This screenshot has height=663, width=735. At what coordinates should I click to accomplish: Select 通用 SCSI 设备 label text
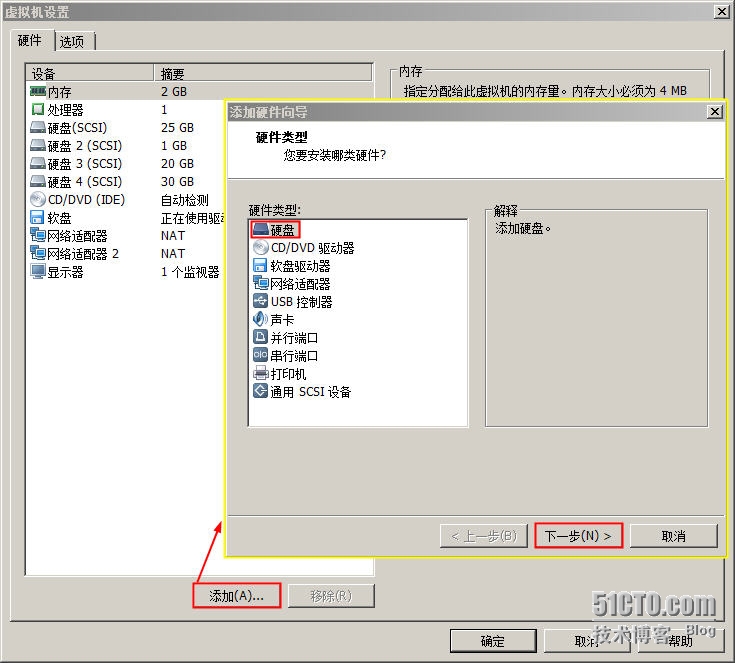coord(311,392)
